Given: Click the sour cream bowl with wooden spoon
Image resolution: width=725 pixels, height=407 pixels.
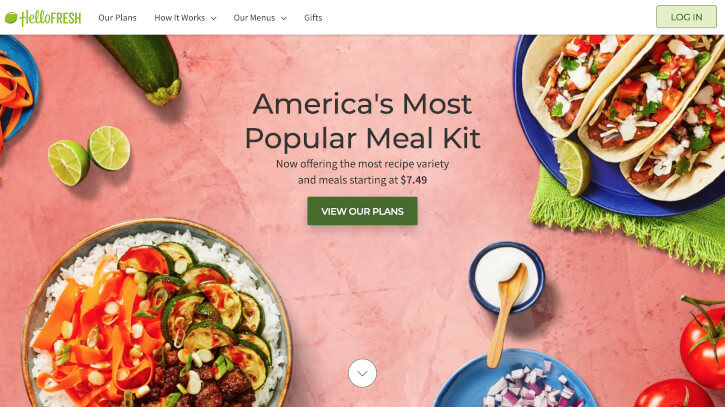Looking at the screenshot, I should (x=507, y=289).
